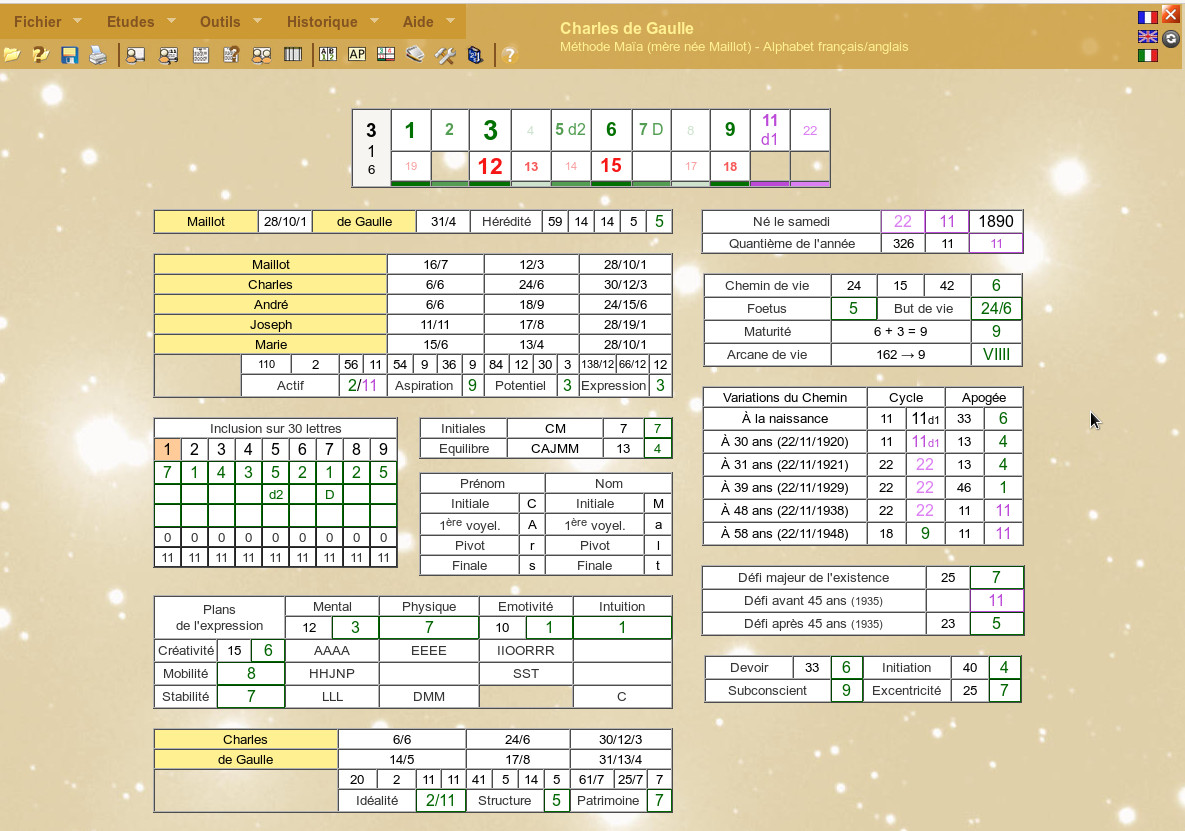
Task: Click the gray circular refresh icon
Action: pos(1171,39)
